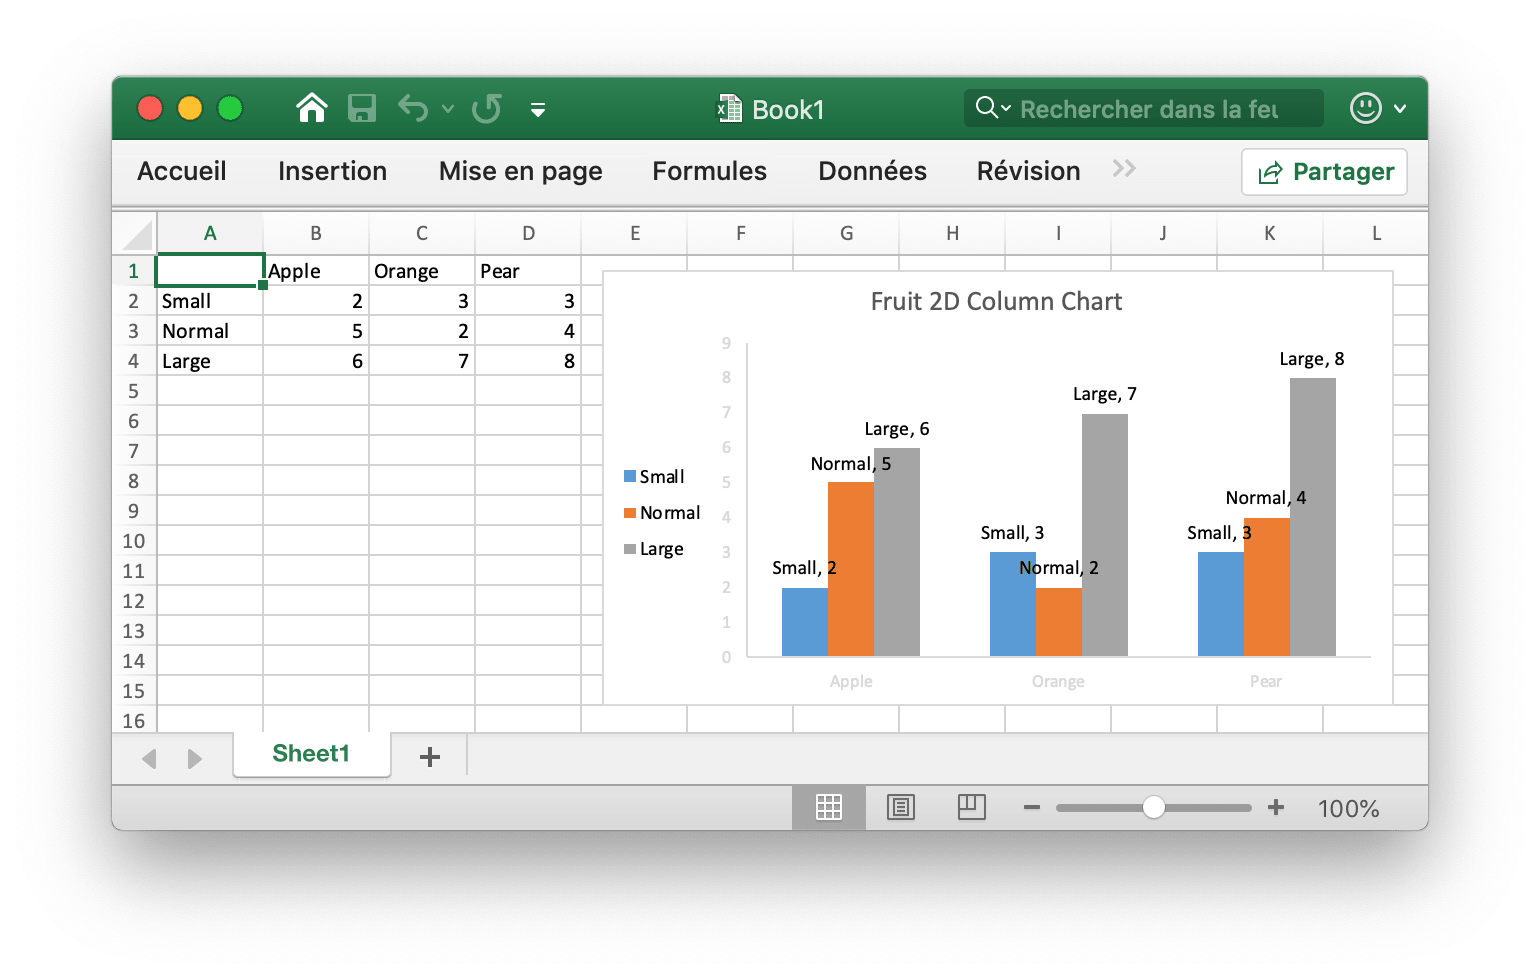Select the Sheet1 worksheet tab
The width and height of the screenshot is (1540, 978).
click(311, 754)
